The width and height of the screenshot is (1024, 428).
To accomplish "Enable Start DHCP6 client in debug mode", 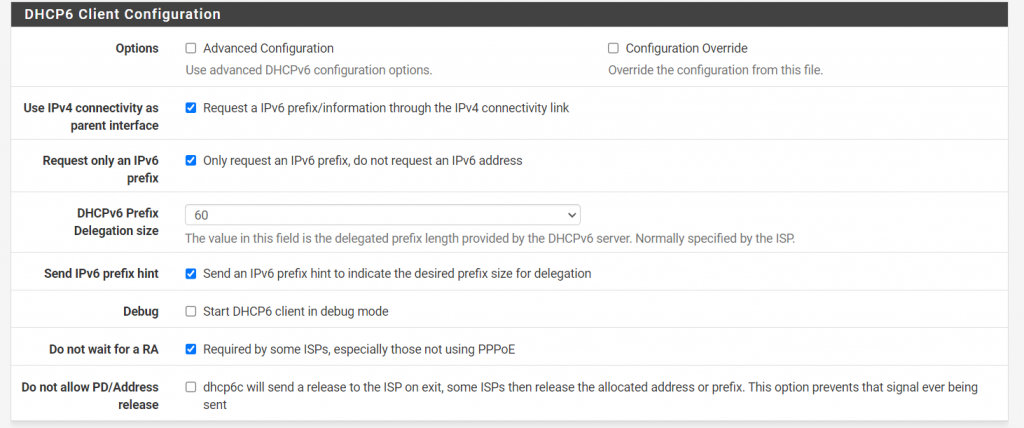I will pos(191,311).
